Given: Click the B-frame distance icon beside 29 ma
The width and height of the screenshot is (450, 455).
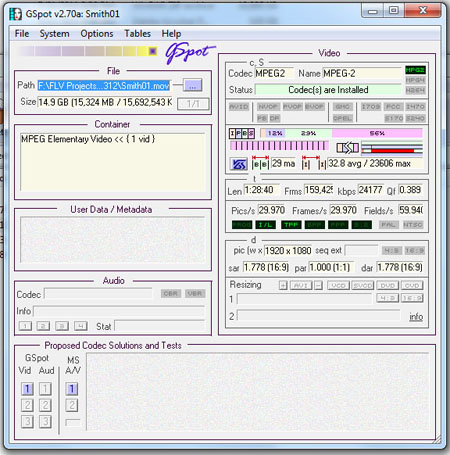Looking at the screenshot, I should tap(260, 162).
